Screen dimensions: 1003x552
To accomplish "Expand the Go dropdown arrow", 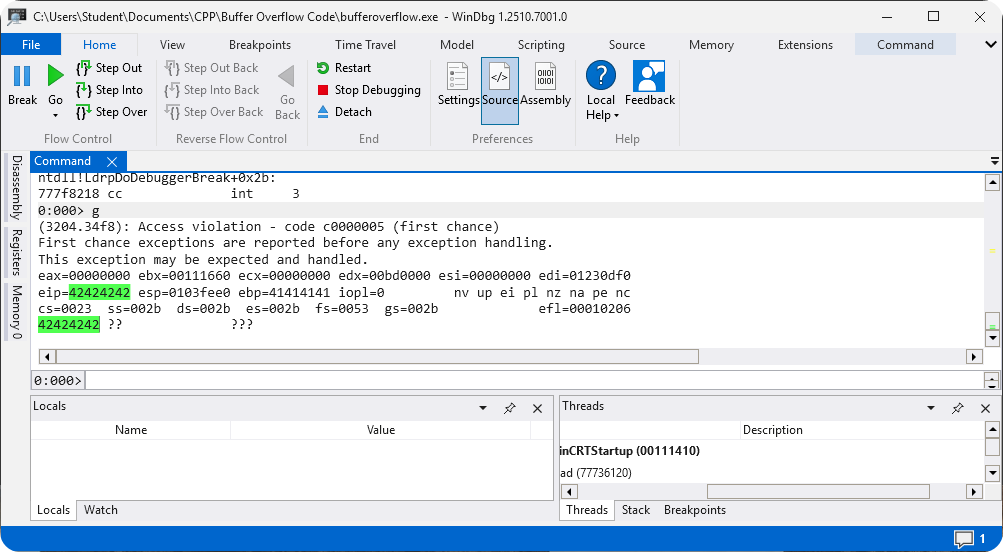I will 55,116.
